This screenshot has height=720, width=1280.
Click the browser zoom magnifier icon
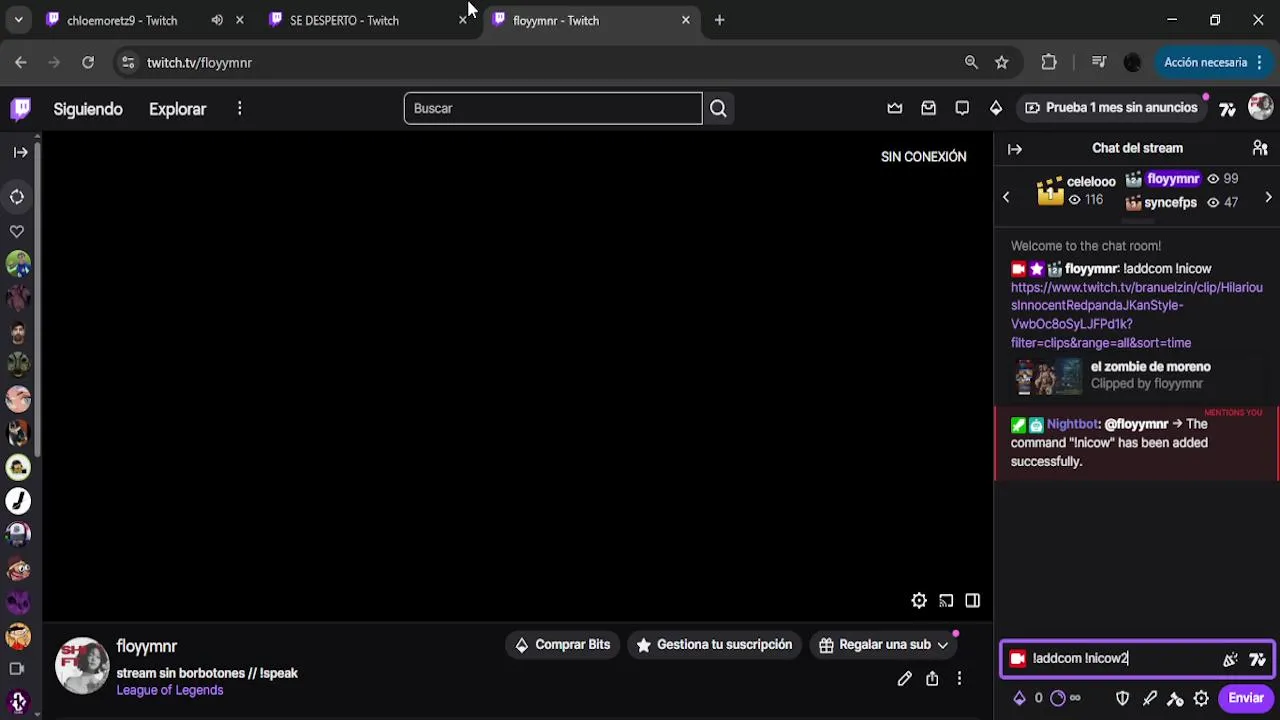(x=971, y=62)
